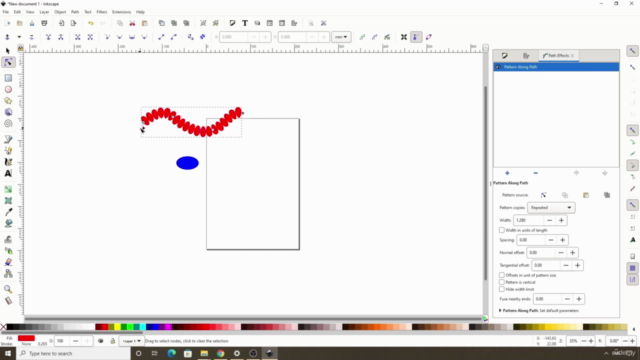Click the Paste clipboard icon

tap(144, 23)
